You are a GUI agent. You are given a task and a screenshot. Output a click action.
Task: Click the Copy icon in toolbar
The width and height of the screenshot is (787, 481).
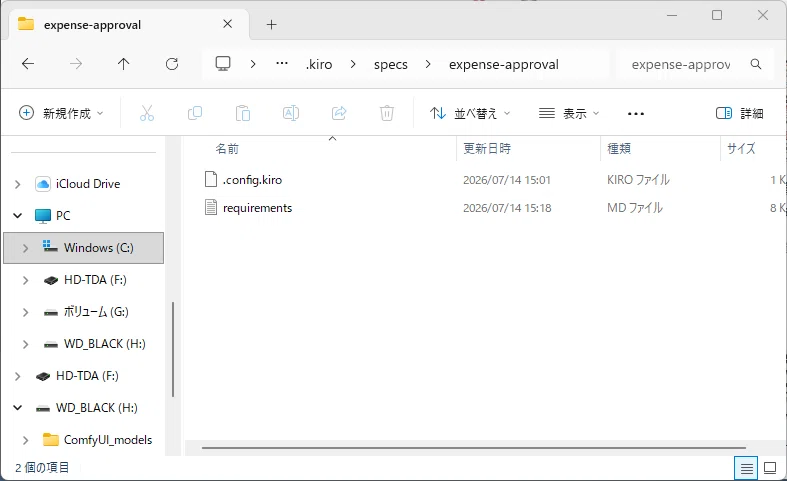pyautogui.click(x=195, y=113)
